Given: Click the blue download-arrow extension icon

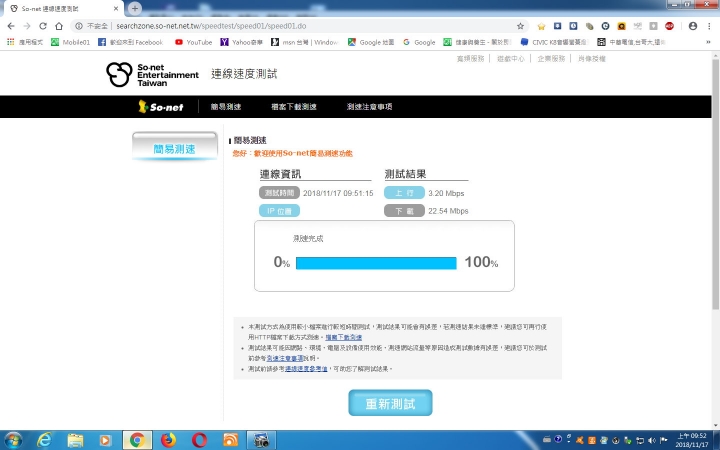Looking at the screenshot, I should (557, 26).
